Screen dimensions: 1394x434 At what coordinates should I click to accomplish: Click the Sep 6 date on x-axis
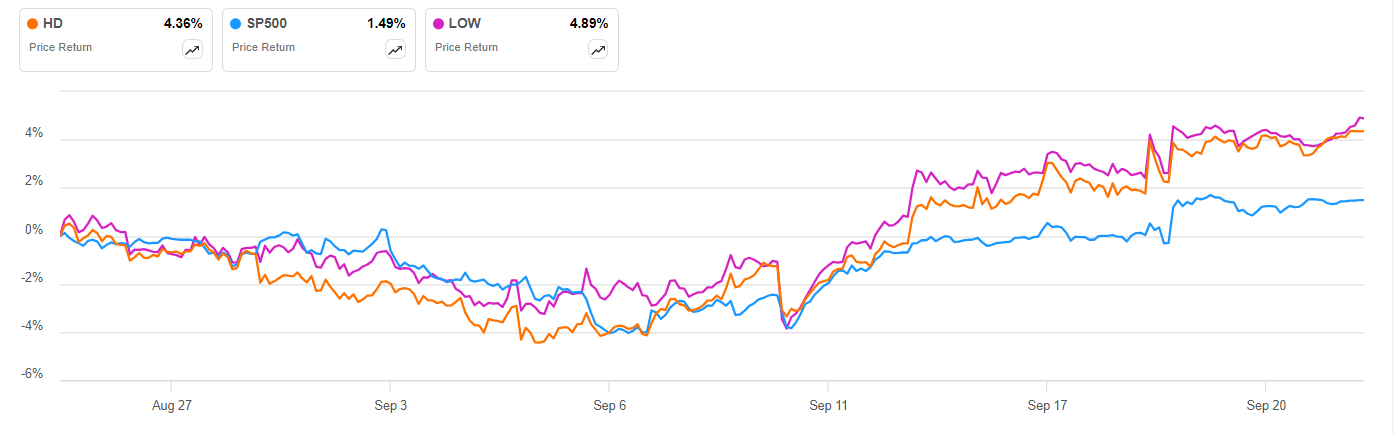[609, 406]
